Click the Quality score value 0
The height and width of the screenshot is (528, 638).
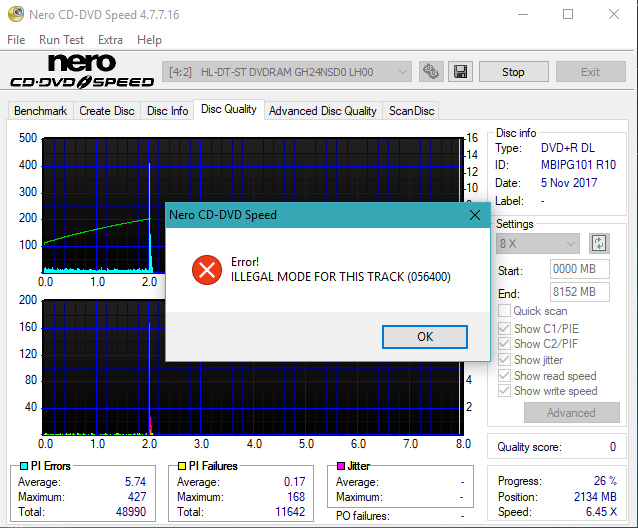click(x=613, y=447)
